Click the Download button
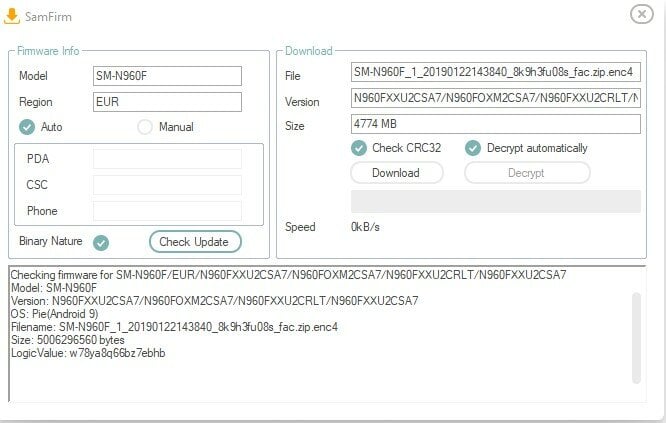666x423 pixels. (397, 173)
